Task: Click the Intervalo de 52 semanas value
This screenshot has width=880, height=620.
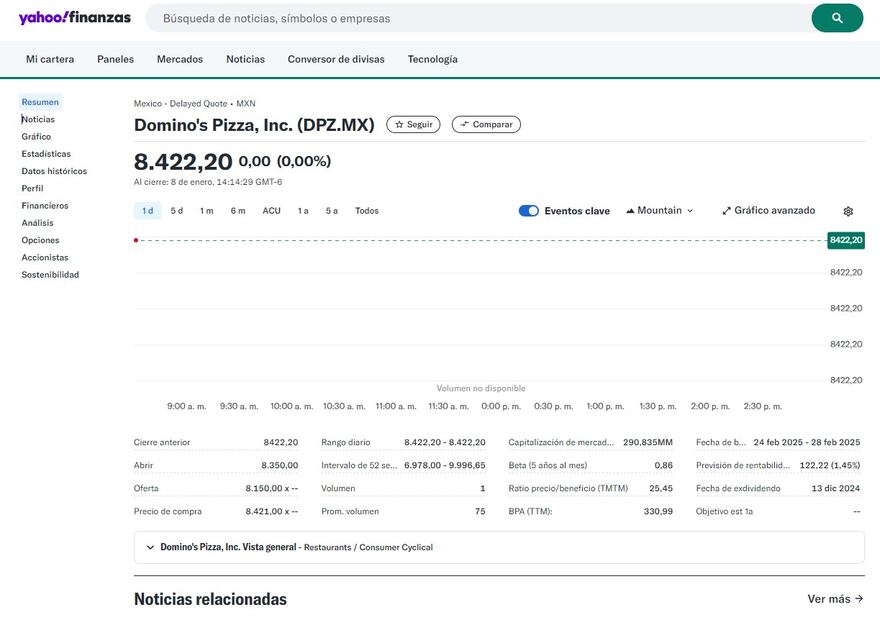Action: (445, 465)
